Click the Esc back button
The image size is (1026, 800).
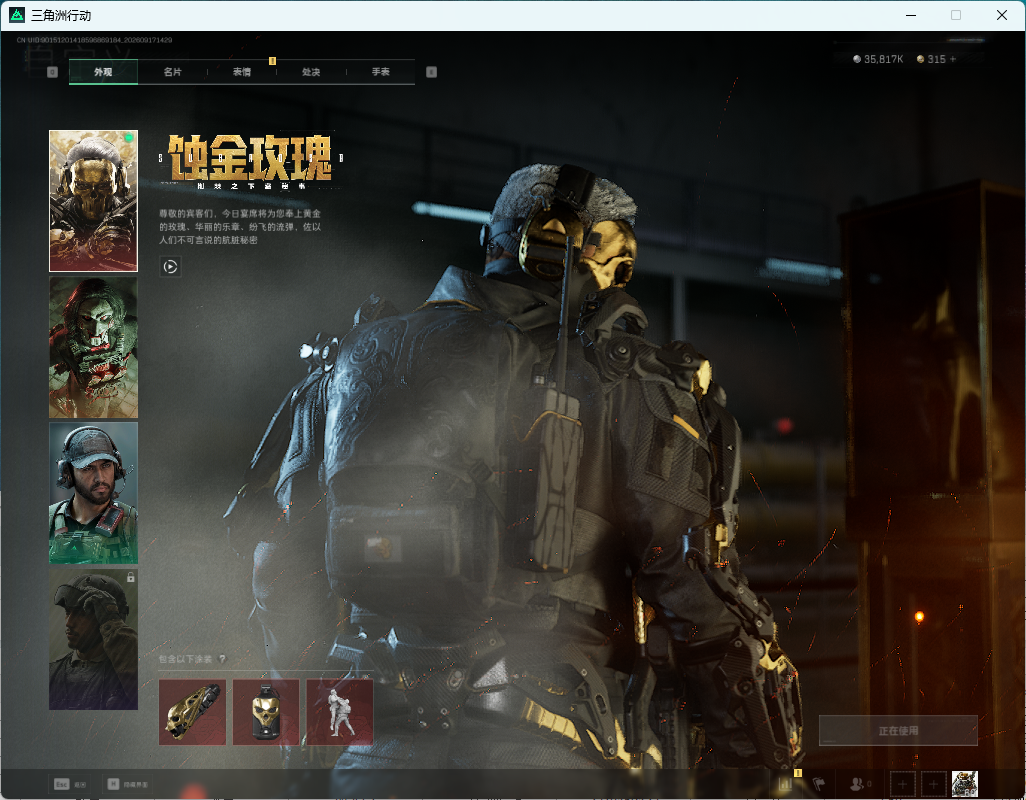pos(70,784)
